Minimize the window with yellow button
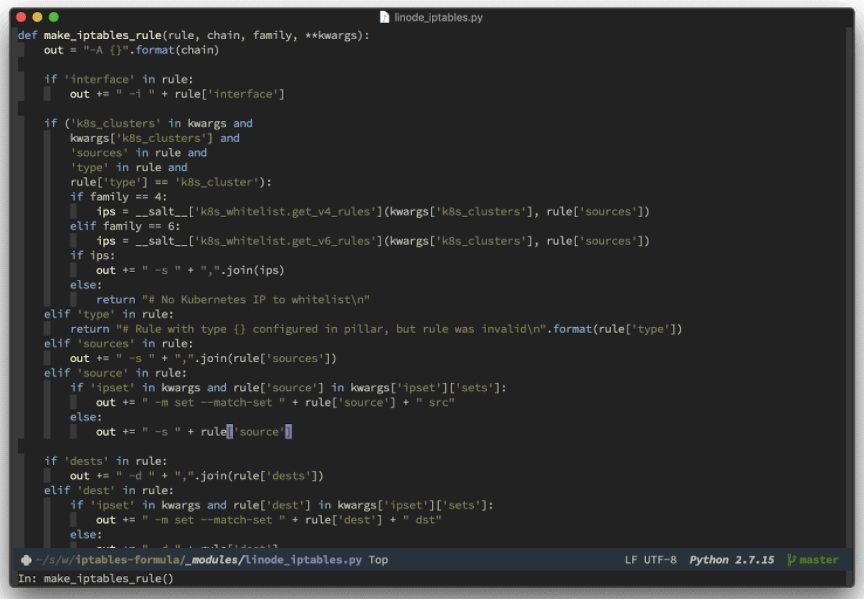Viewport: 864px width, 599px height. click(x=38, y=17)
